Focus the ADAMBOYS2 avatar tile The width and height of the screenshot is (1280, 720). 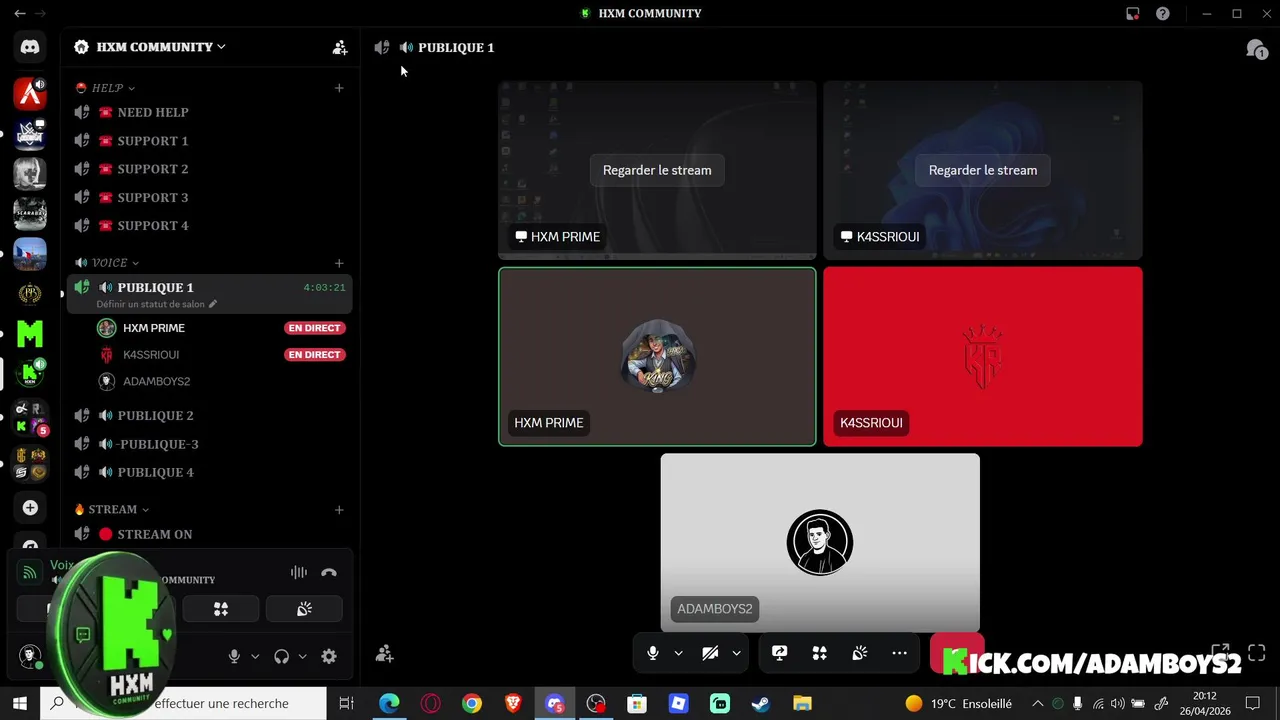tap(820, 543)
